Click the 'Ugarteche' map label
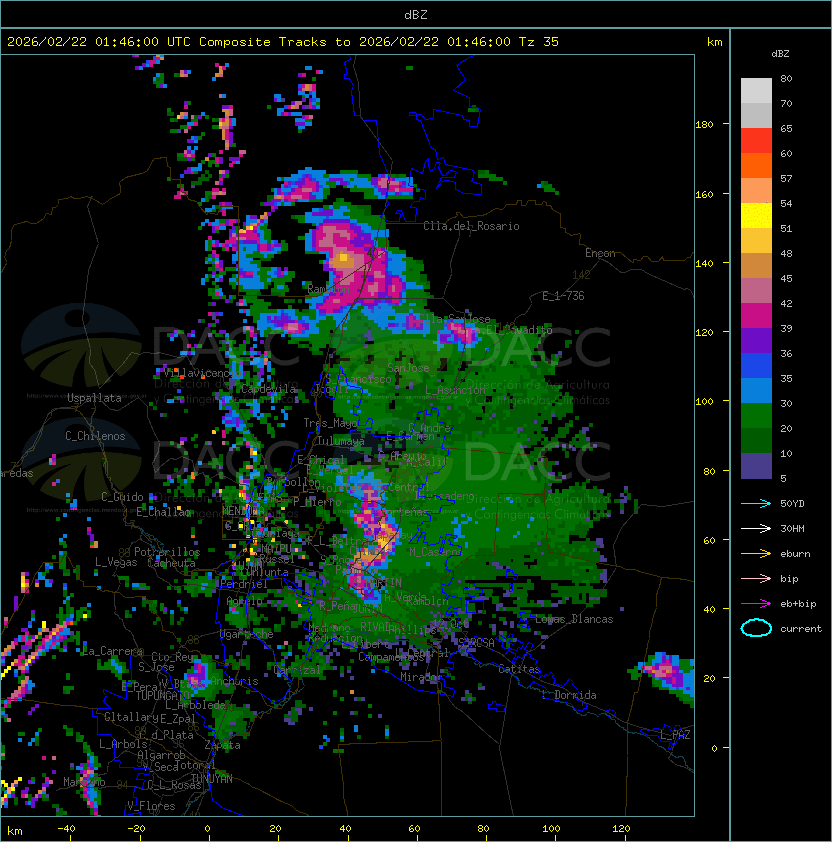This screenshot has height=842, width=832. [247, 634]
